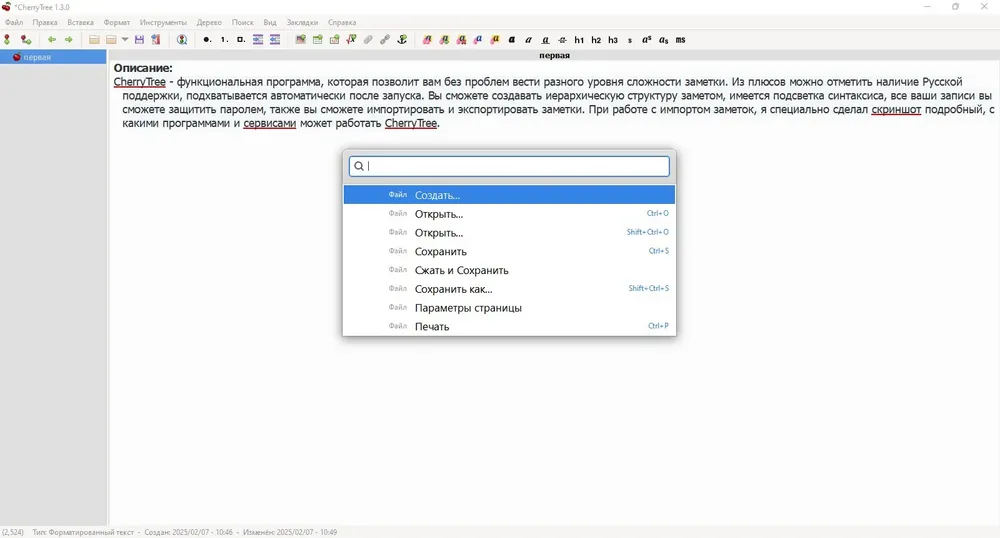Go back with green left arrow

click(52, 40)
